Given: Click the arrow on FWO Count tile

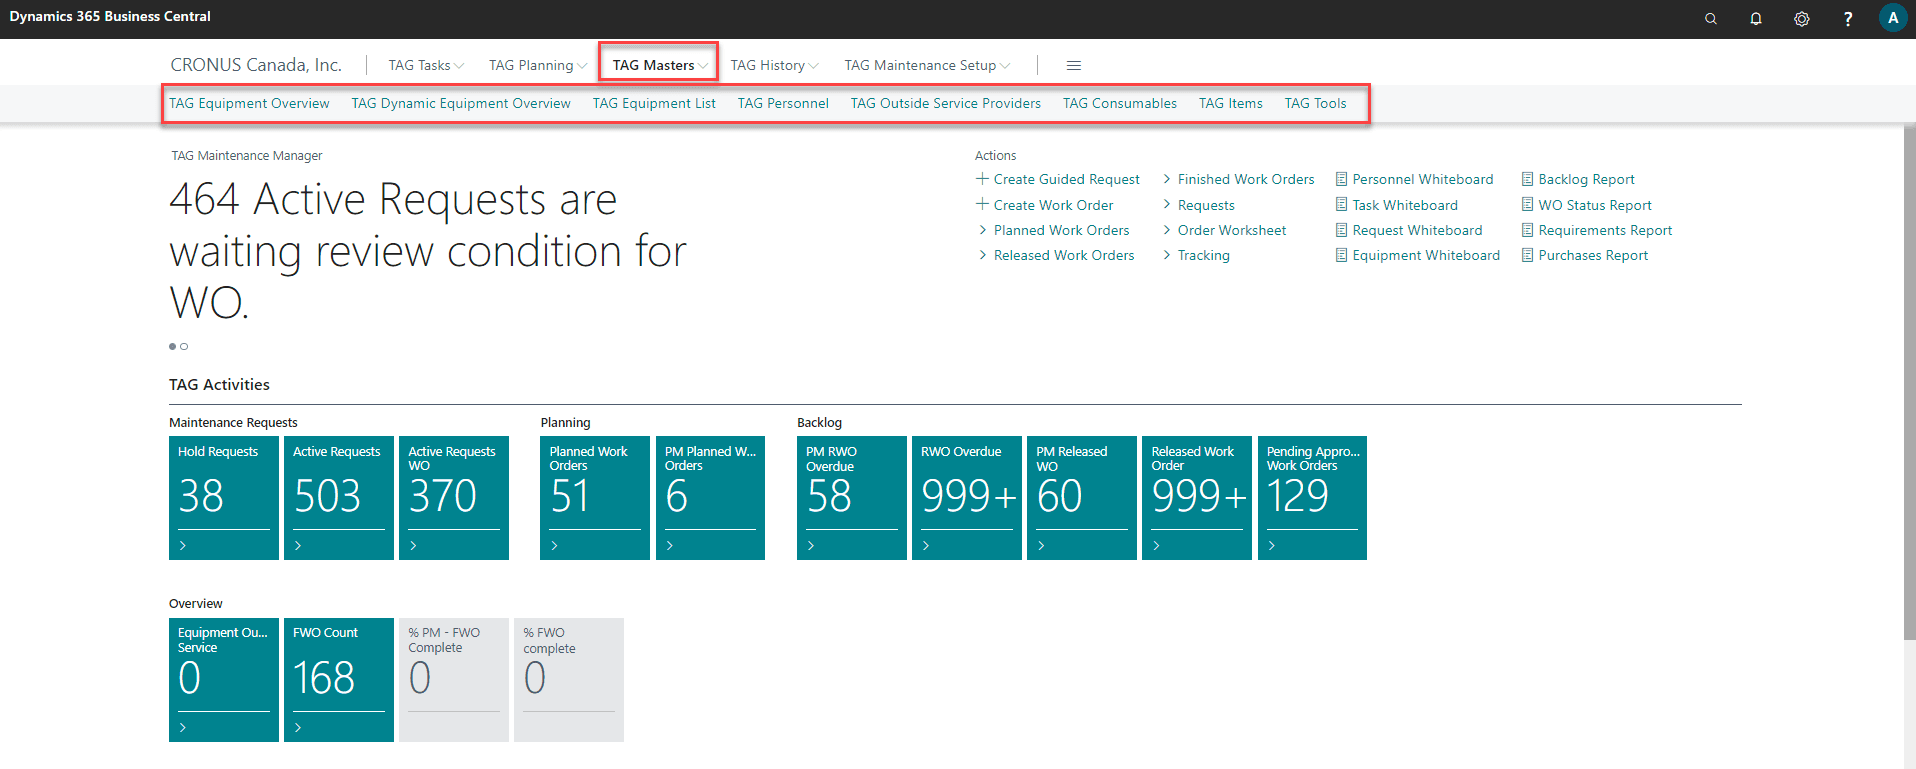Looking at the screenshot, I should 298,728.
